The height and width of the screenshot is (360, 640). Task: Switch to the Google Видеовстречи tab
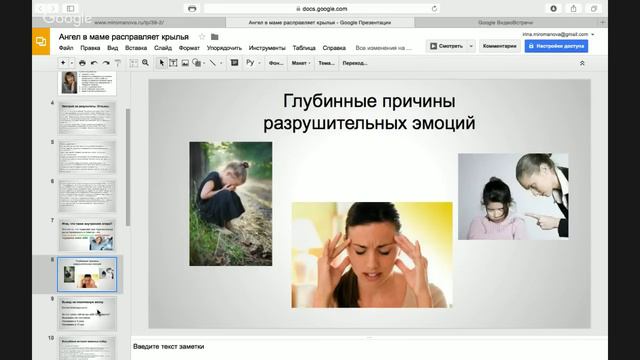pos(505,22)
